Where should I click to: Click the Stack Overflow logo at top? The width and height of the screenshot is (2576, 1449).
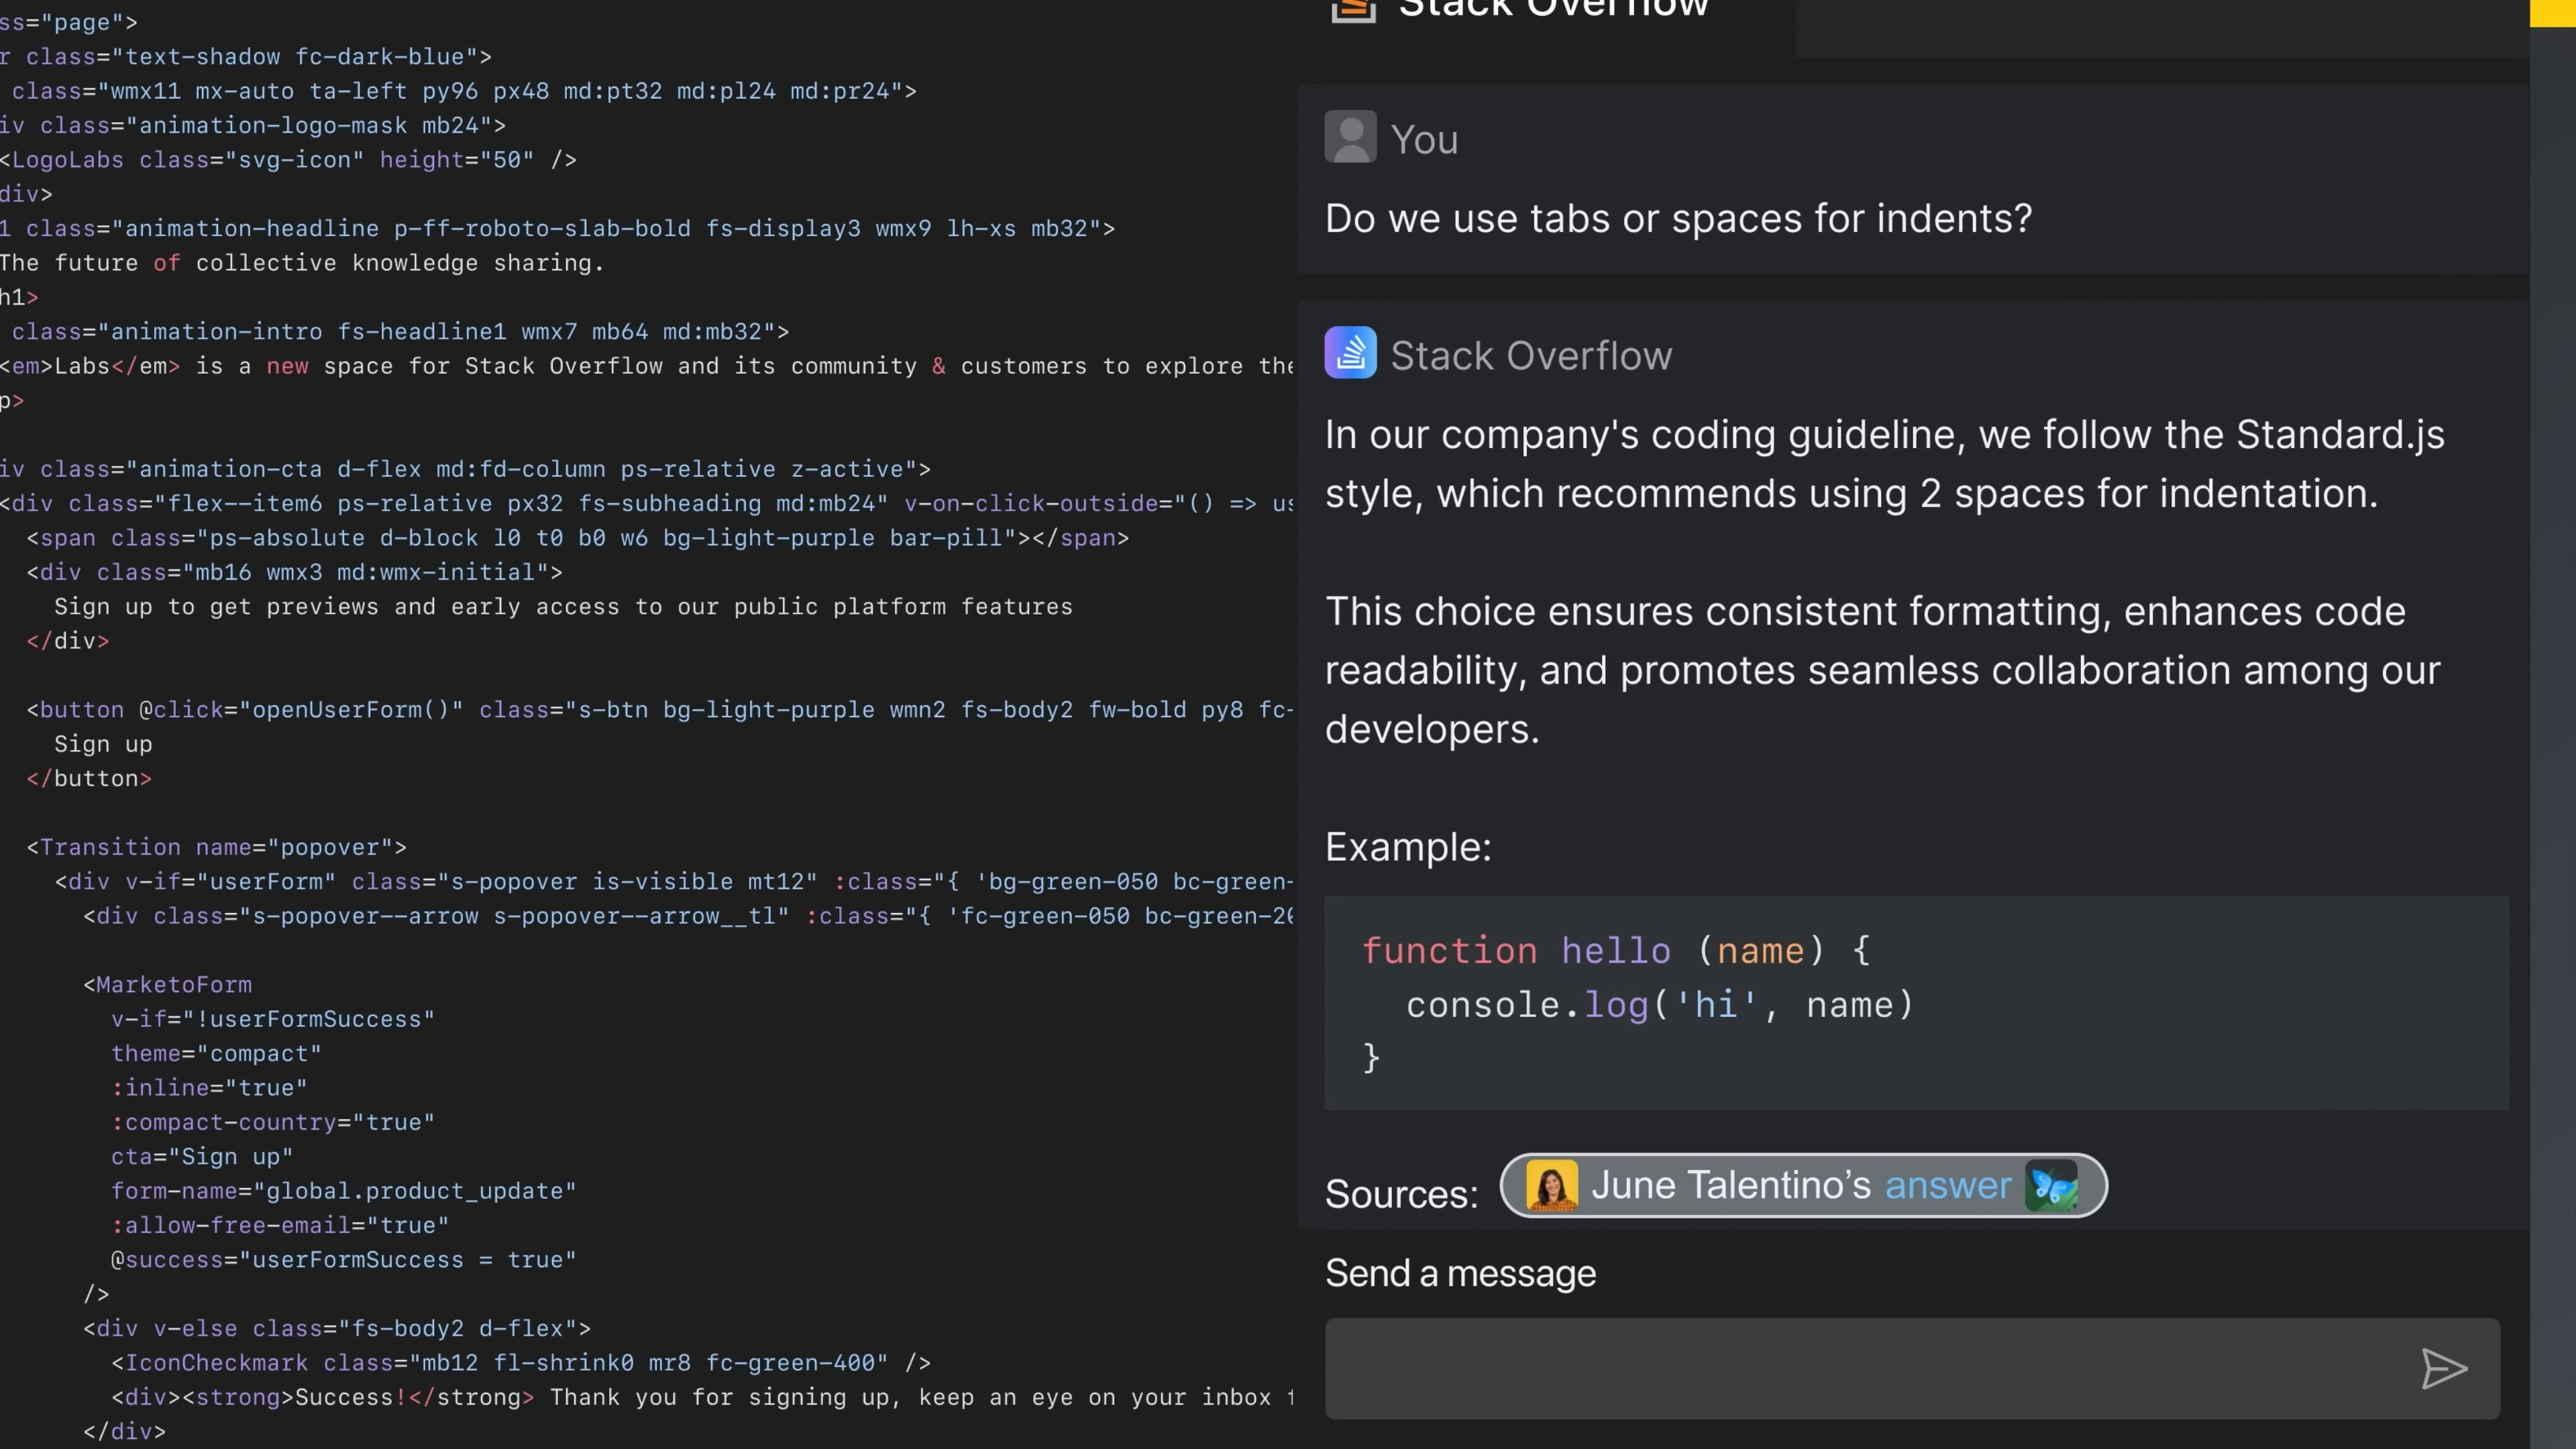(1353, 10)
